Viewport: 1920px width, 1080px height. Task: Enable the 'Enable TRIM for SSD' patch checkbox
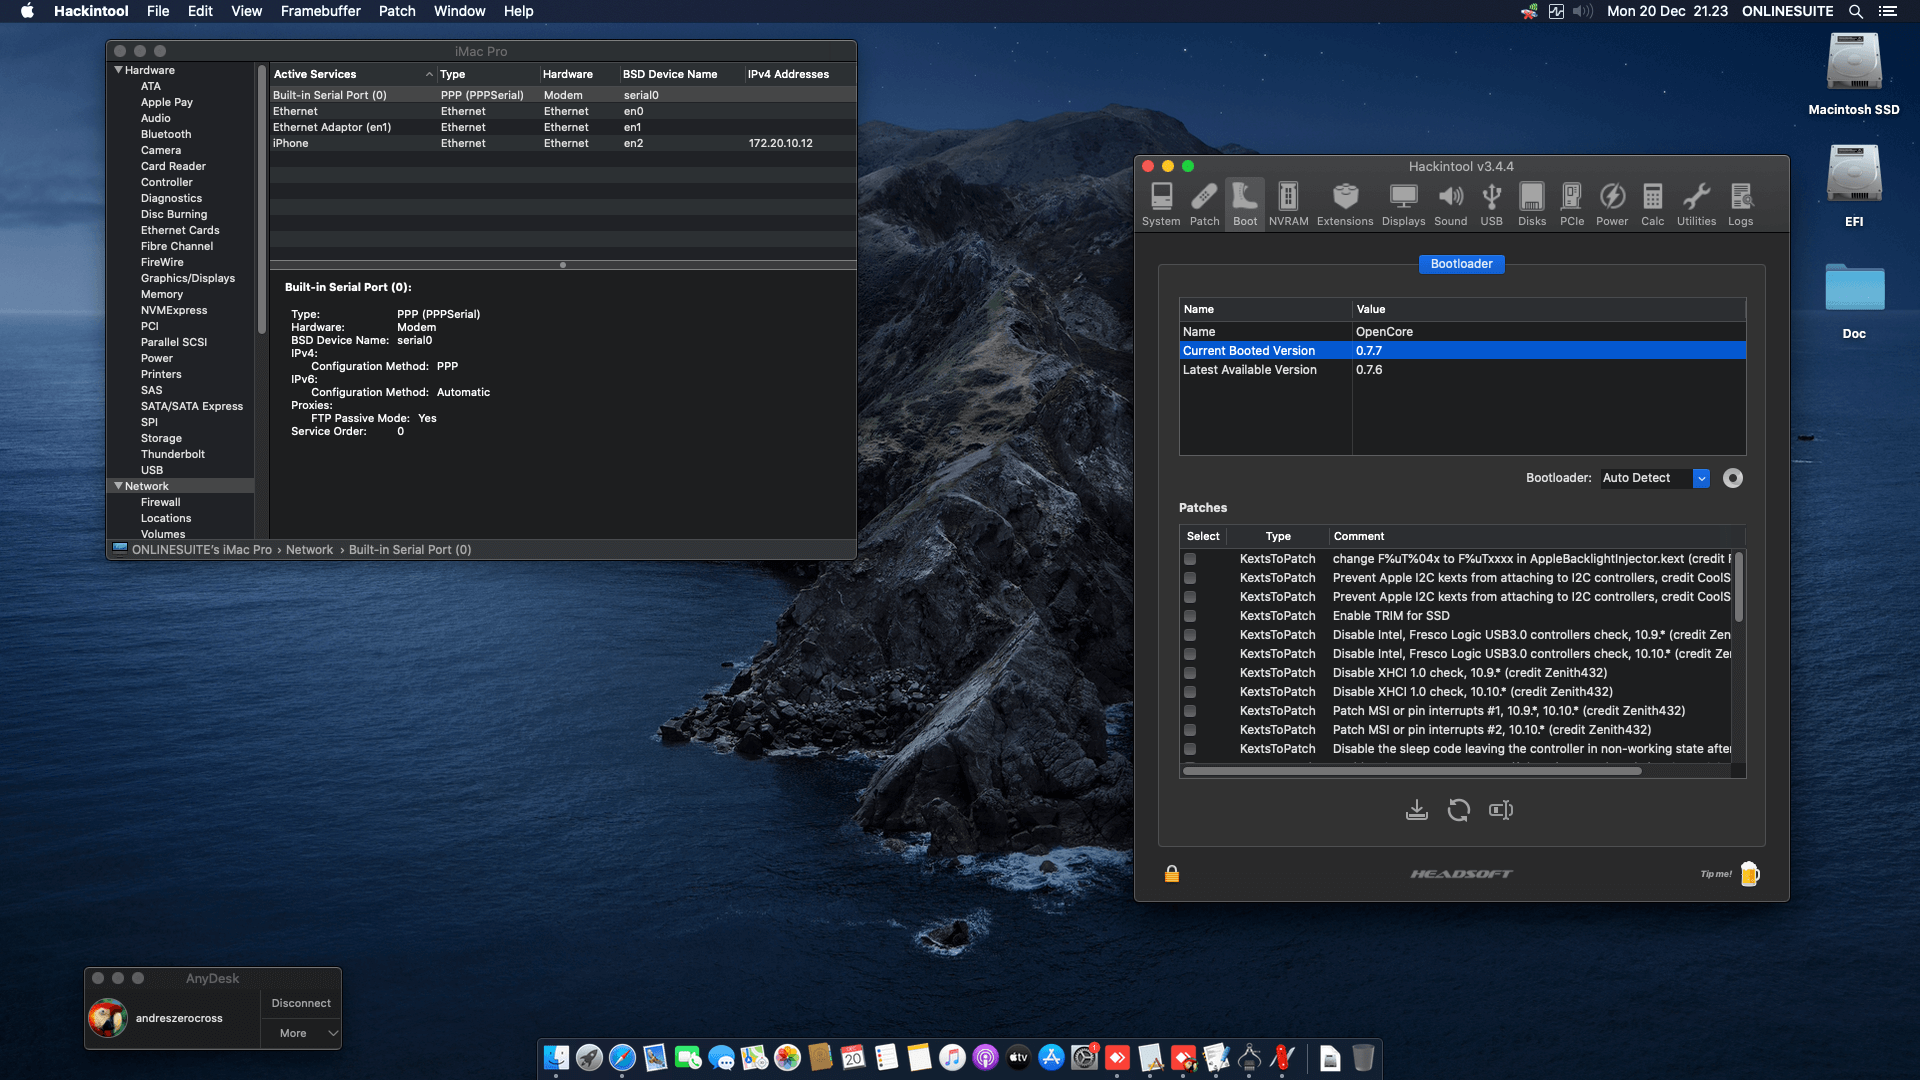pyautogui.click(x=1189, y=616)
